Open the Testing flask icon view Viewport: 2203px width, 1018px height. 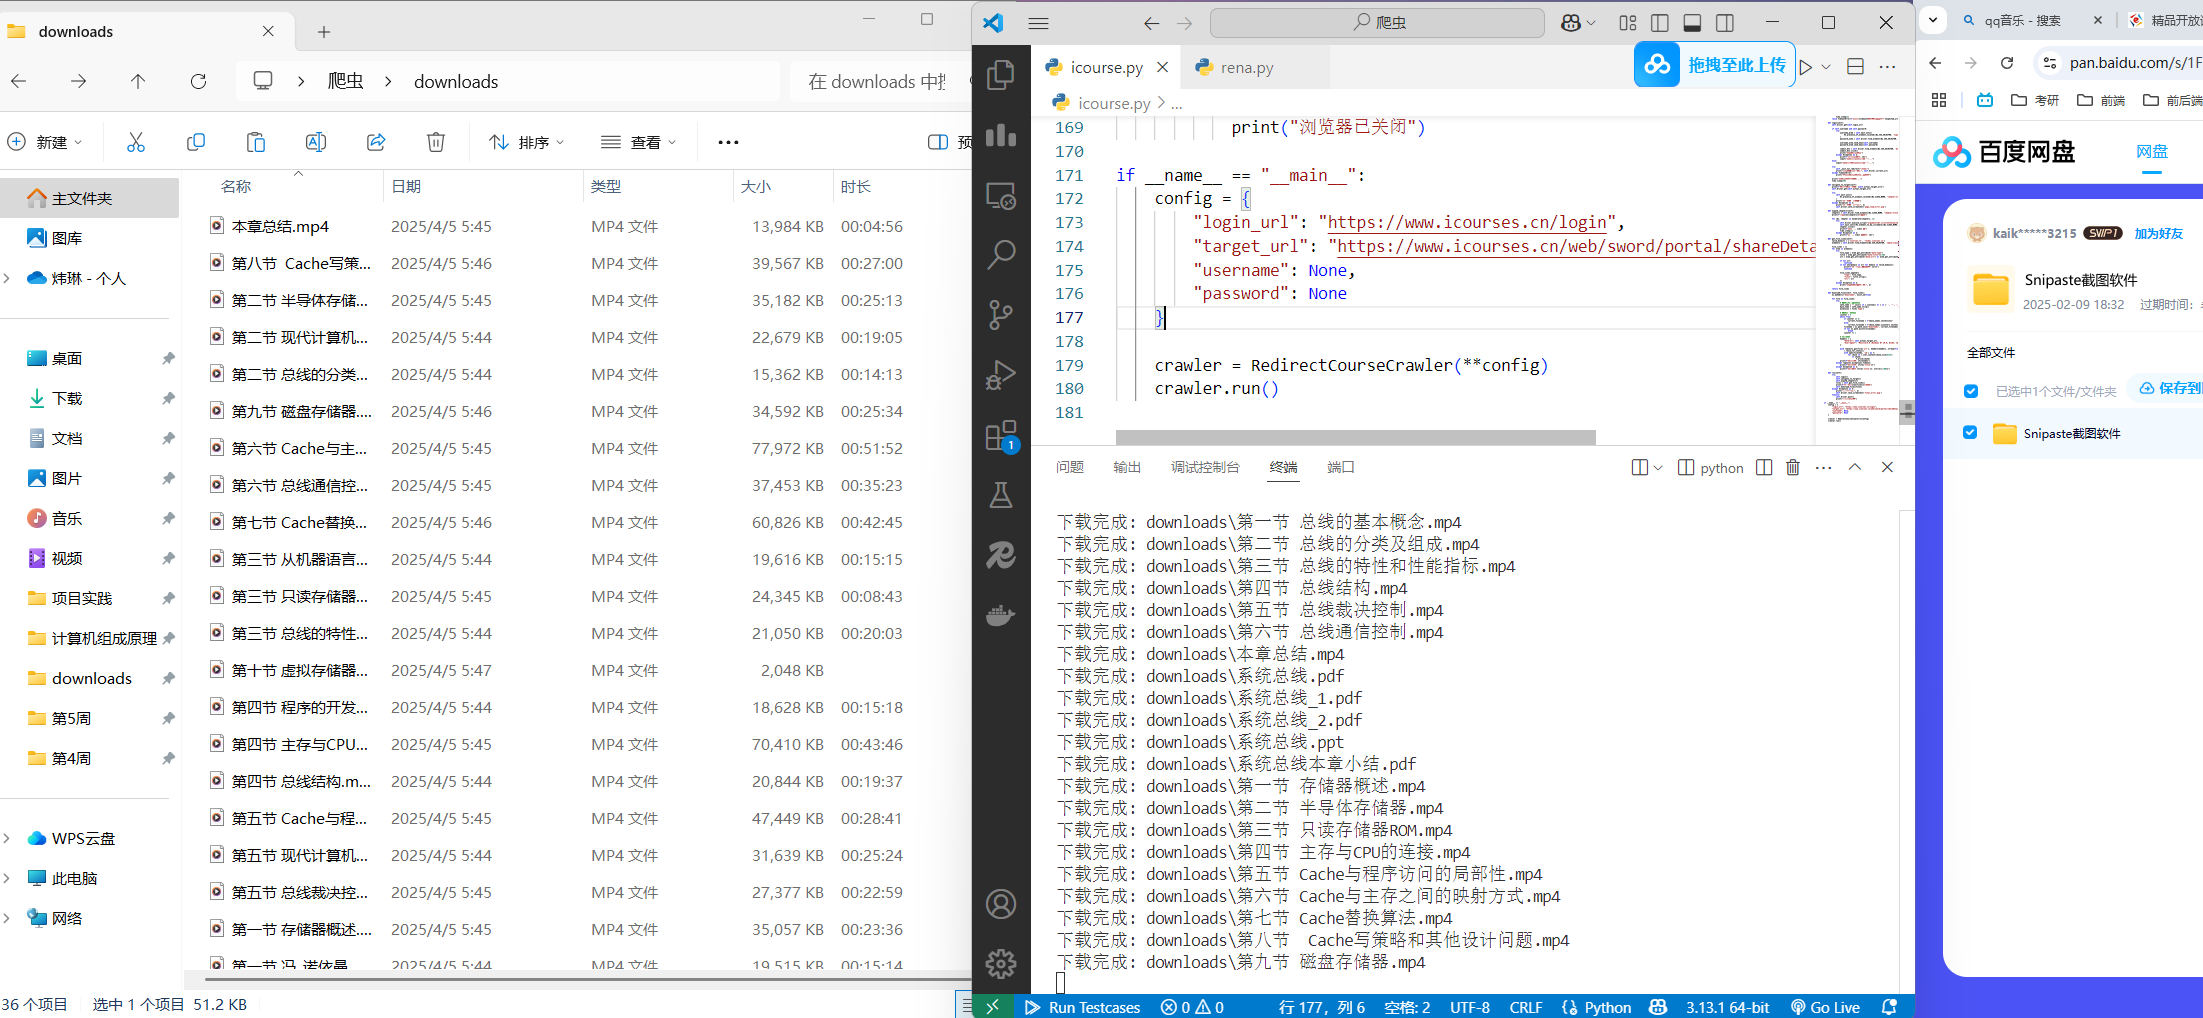coord(1001,495)
